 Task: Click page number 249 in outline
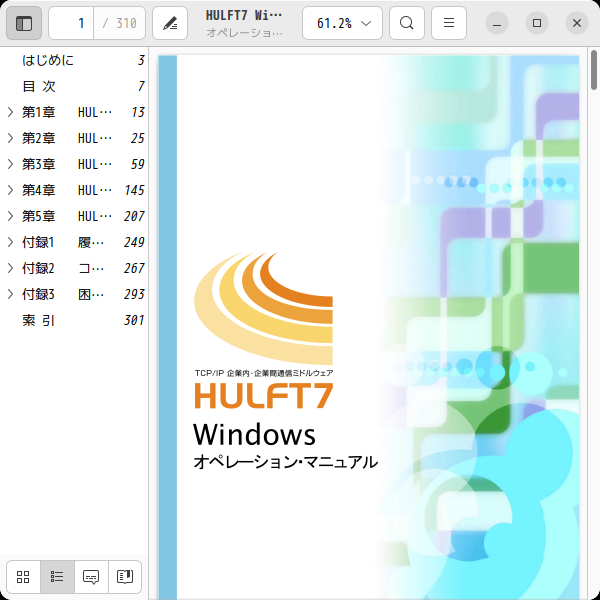pos(134,242)
